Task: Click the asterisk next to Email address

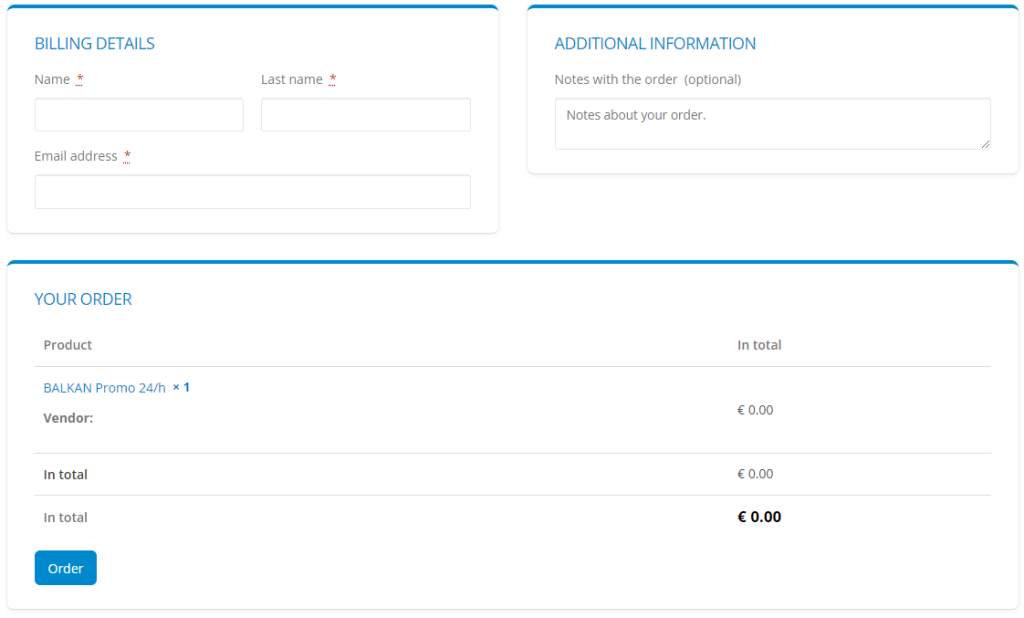Action: pyautogui.click(x=128, y=157)
